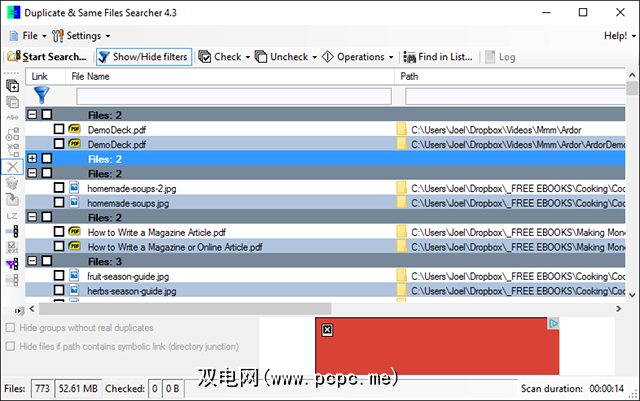Sort by the File Name column header

(230, 76)
